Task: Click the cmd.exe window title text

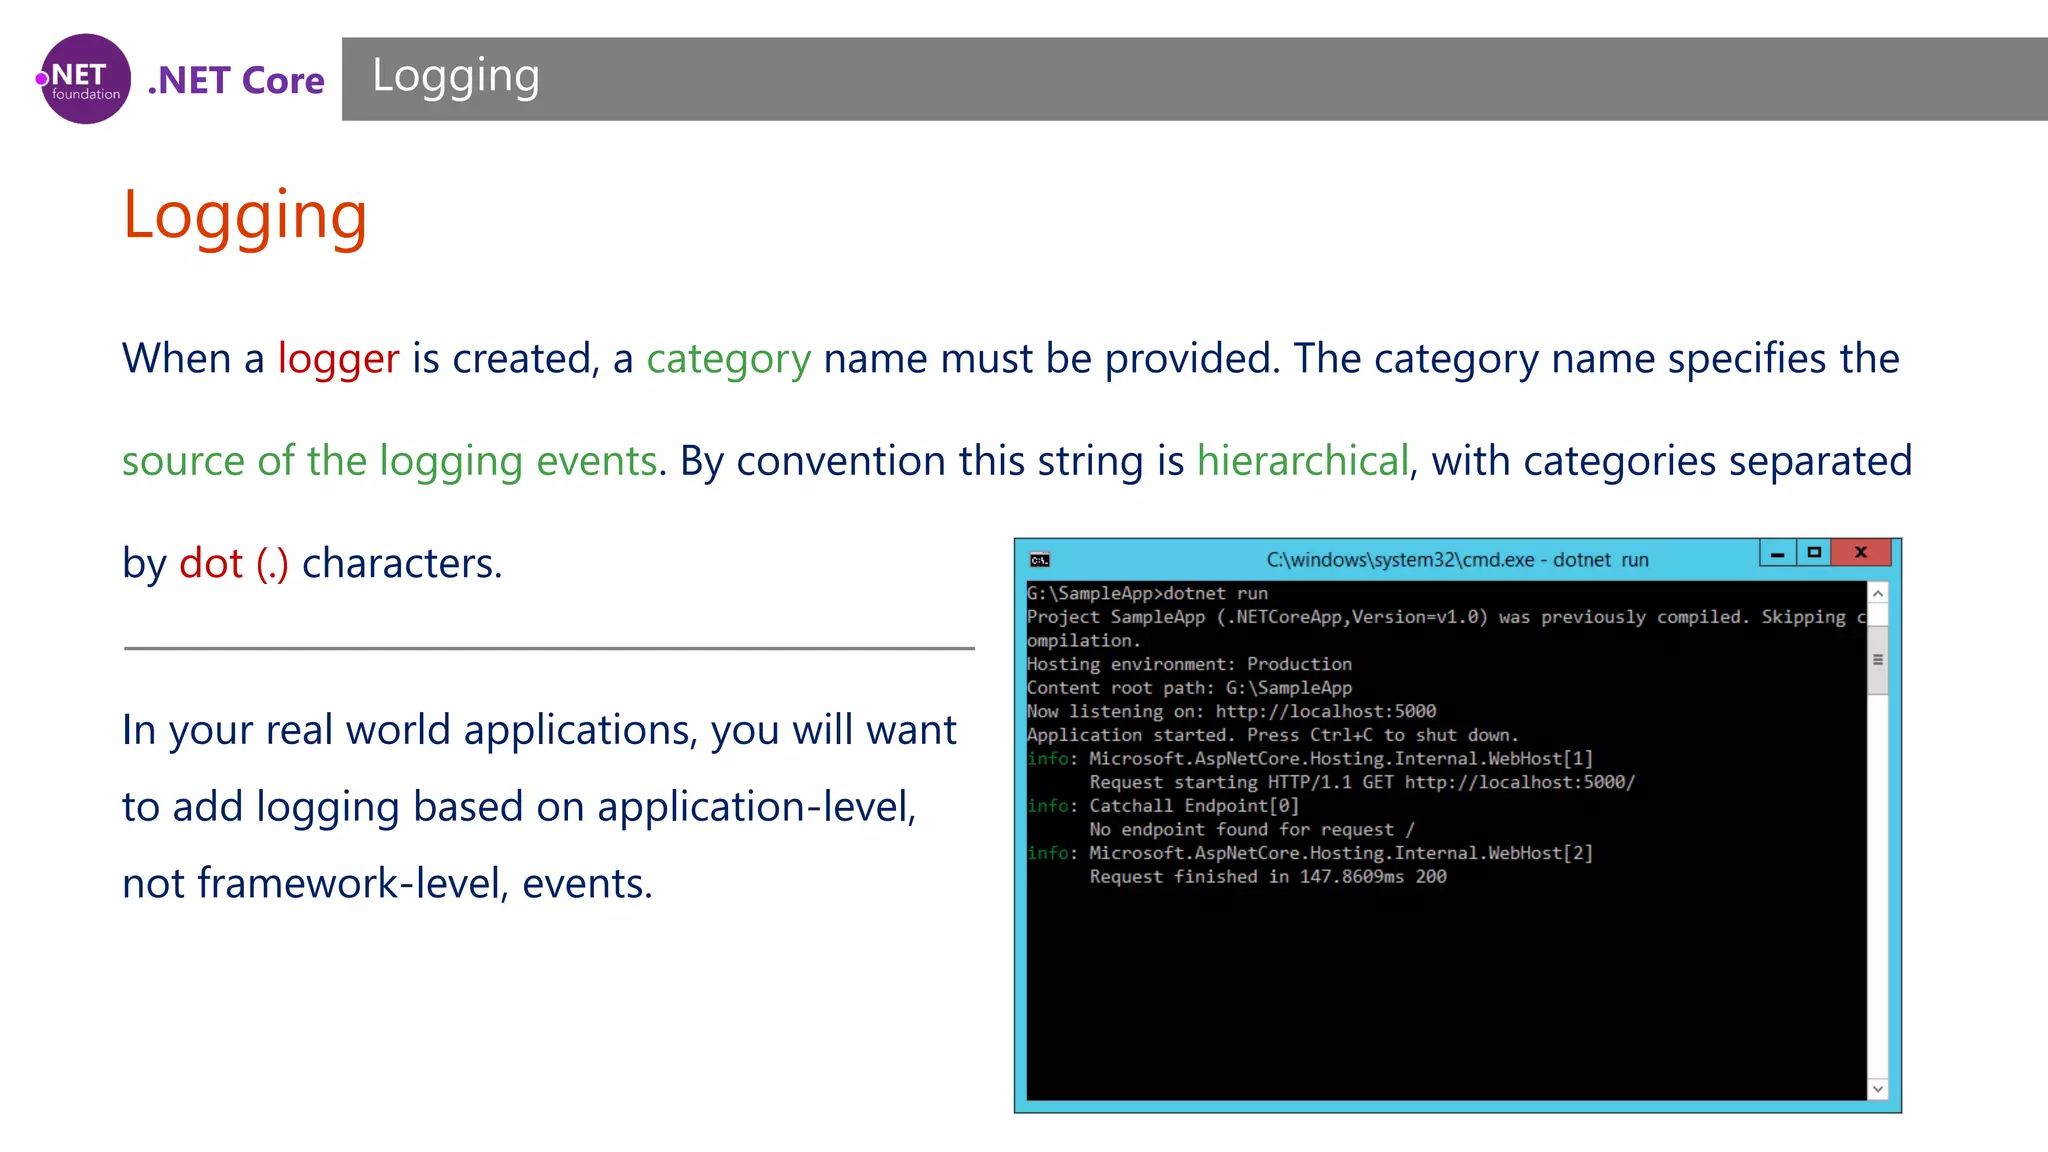Action: (x=1457, y=560)
